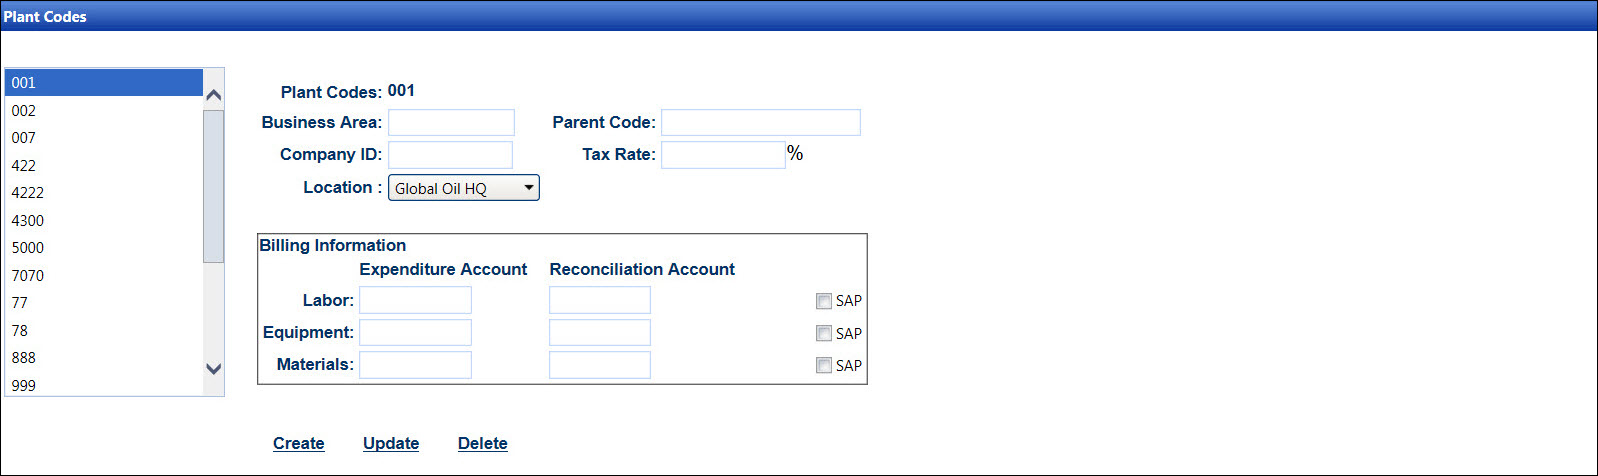Open the Location dropdown

pos(463,188)
